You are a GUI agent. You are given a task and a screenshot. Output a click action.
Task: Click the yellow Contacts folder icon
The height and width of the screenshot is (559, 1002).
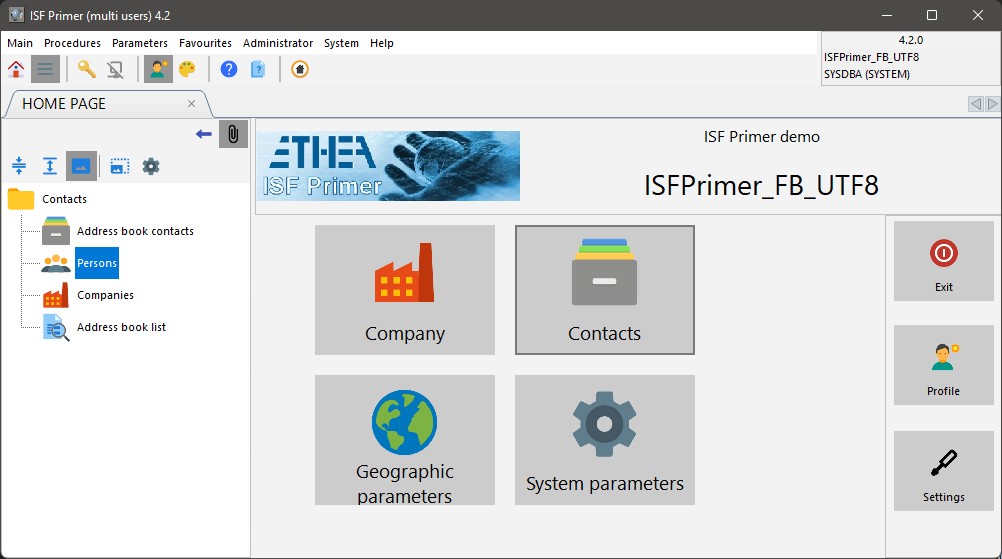21,199
